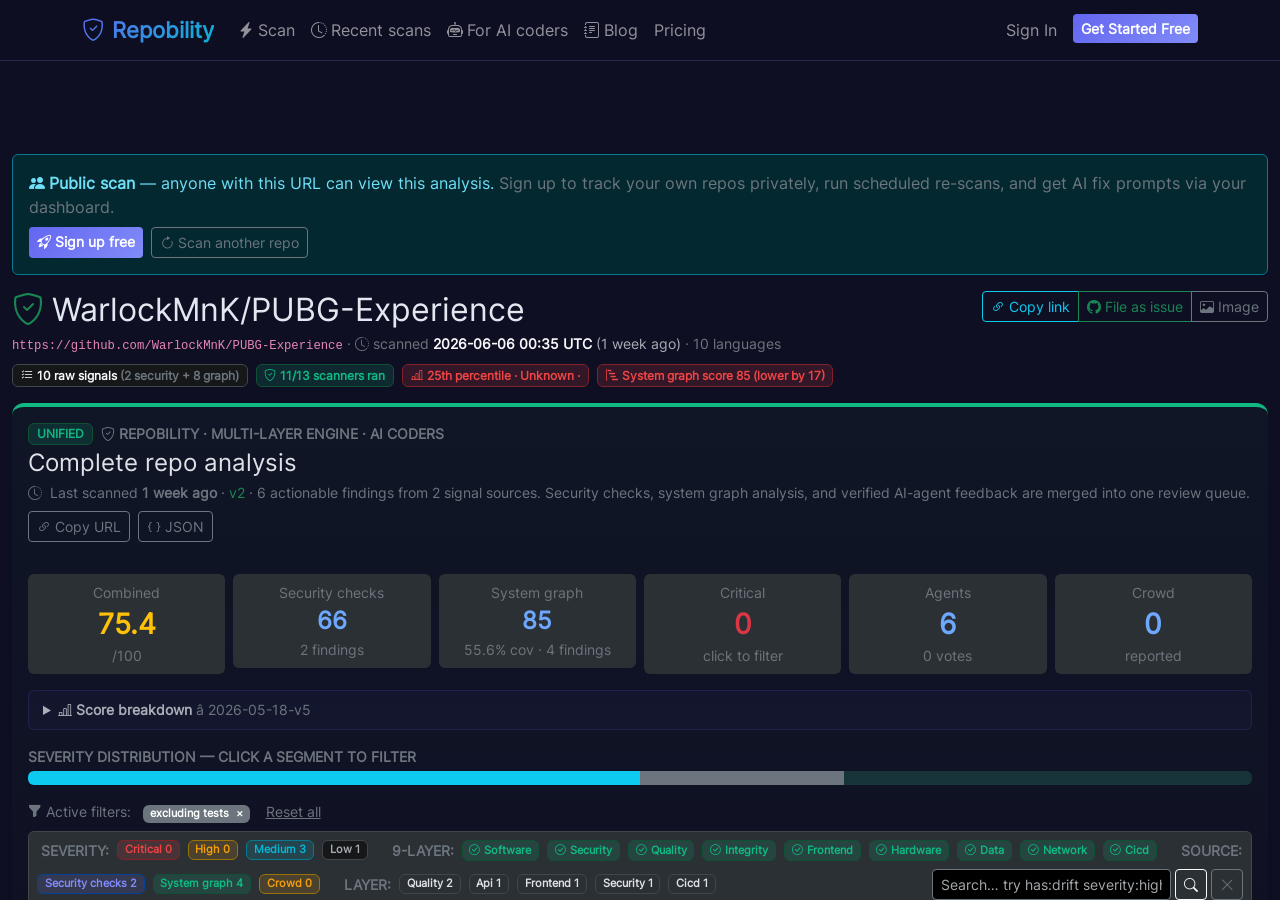Viewport: 1280px width, 900px height.
Task: Toggle the Integrity layer filter
Action: tap(739, 850)
